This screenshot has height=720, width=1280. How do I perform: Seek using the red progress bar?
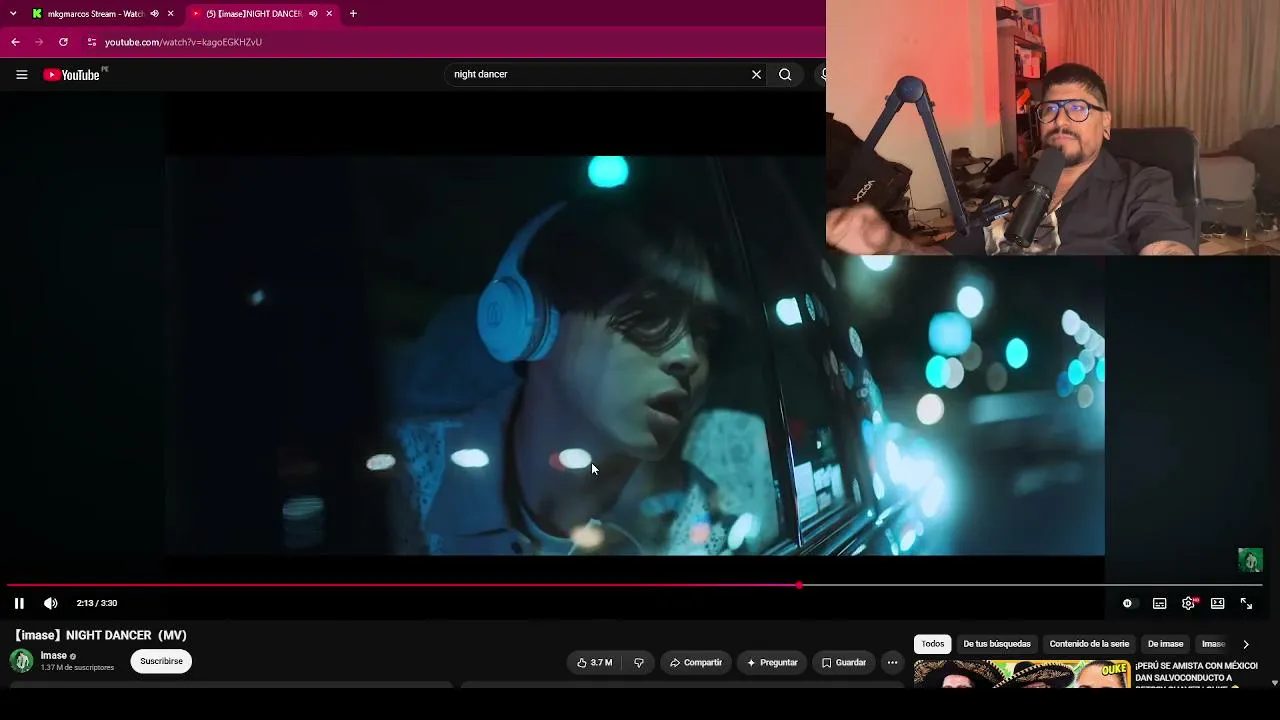(634, 585)
